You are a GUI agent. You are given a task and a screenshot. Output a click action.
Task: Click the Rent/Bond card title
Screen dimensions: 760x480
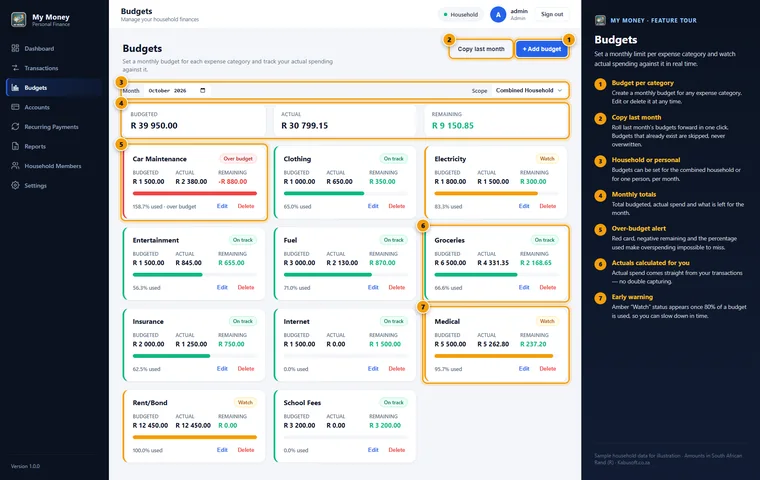coord(150,403)
